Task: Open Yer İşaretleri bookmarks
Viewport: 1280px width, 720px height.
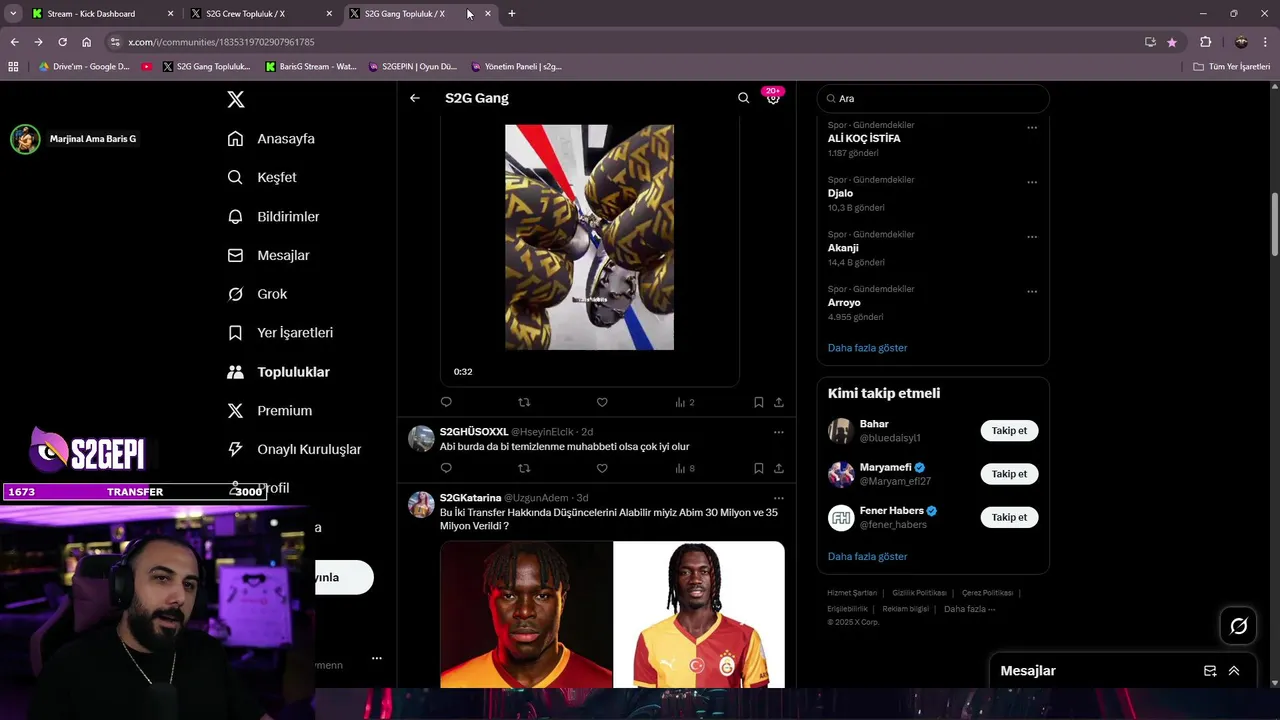Action: (x=281, y=333)
